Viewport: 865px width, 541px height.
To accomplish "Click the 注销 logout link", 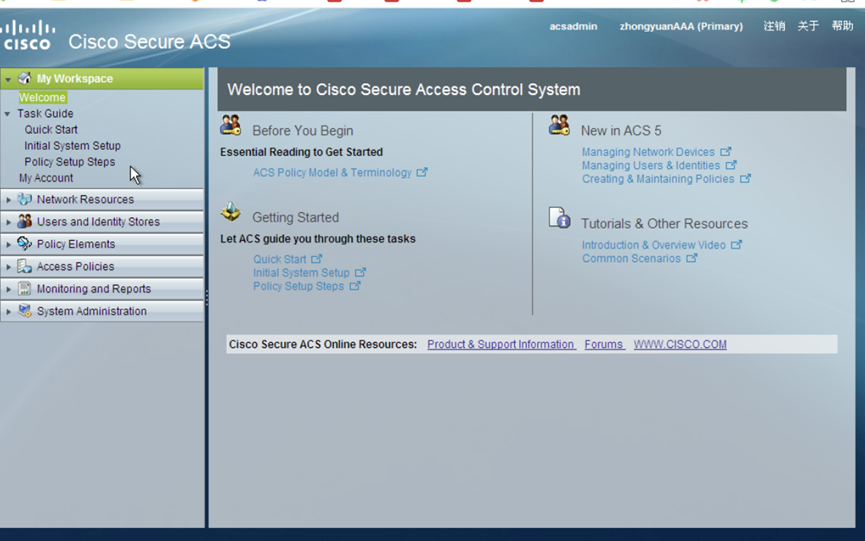I will [x=774, y=26].
